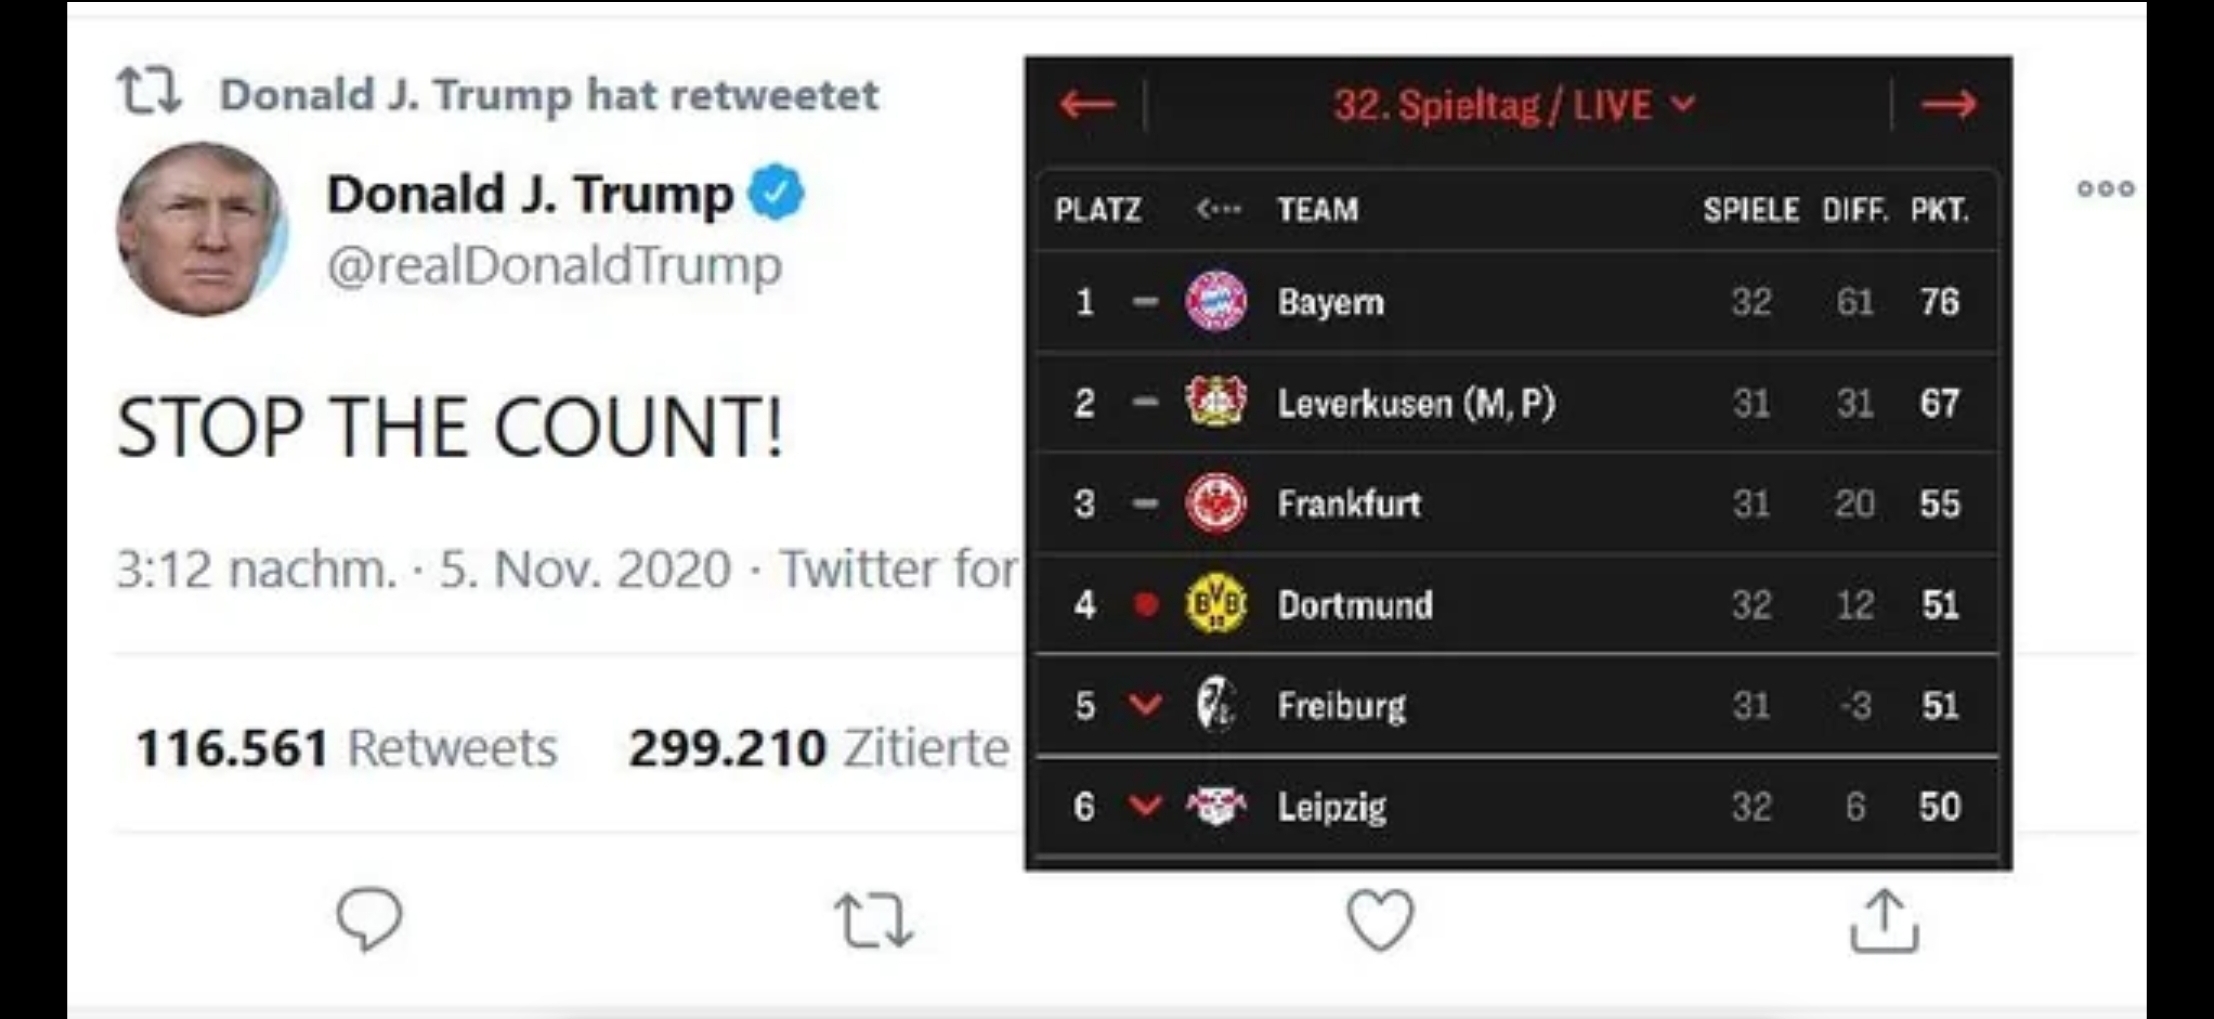Open the @realDonaldTrump handle link
Screen dimensions: 2214x1019
coord(555,266)
